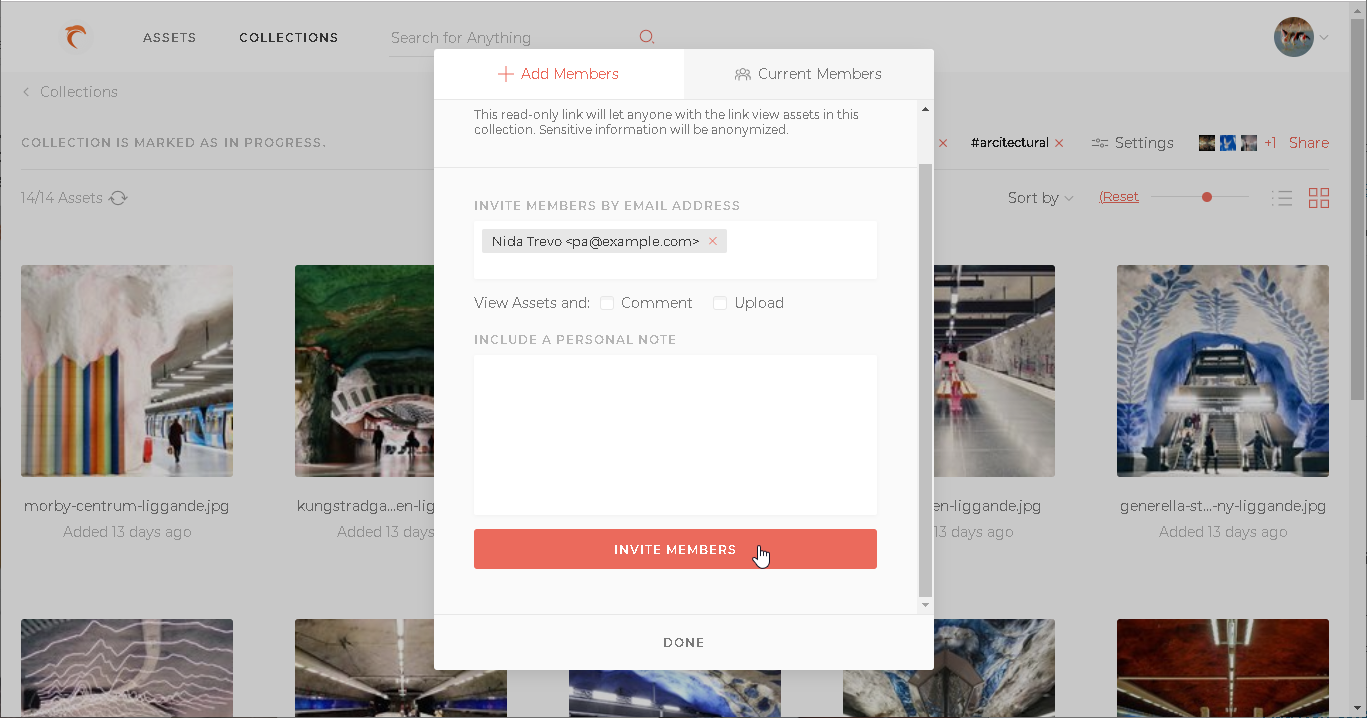Switch to grid view layout icon
Viewport: 1367px width, 718px height.
[1319, 198]
